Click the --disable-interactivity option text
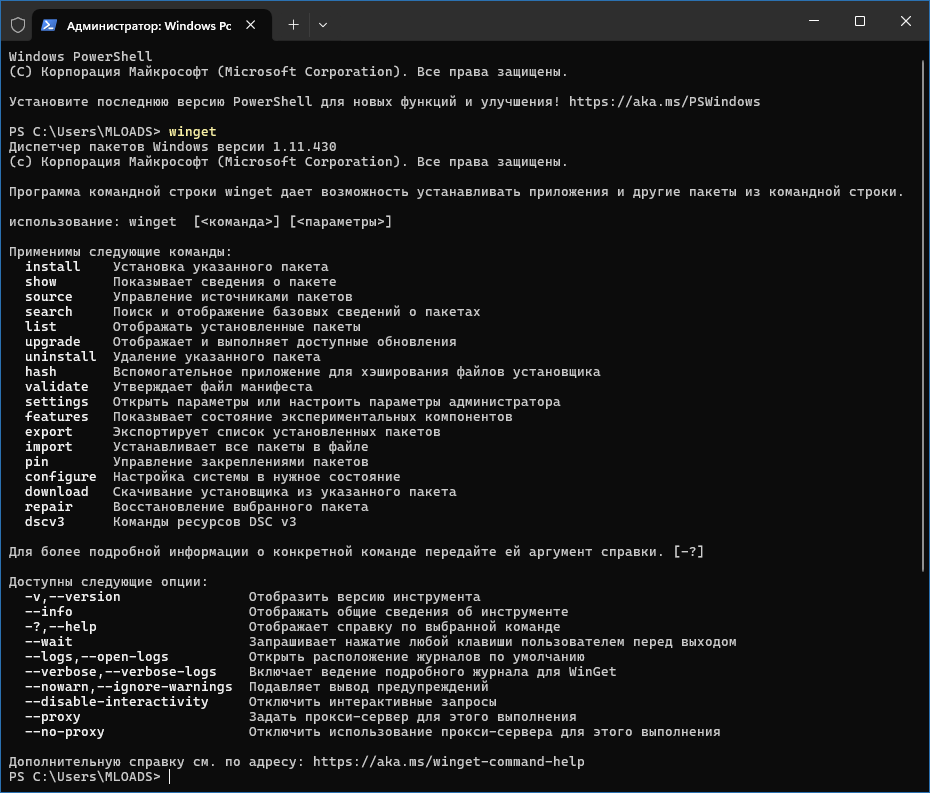 click(116, 701)
